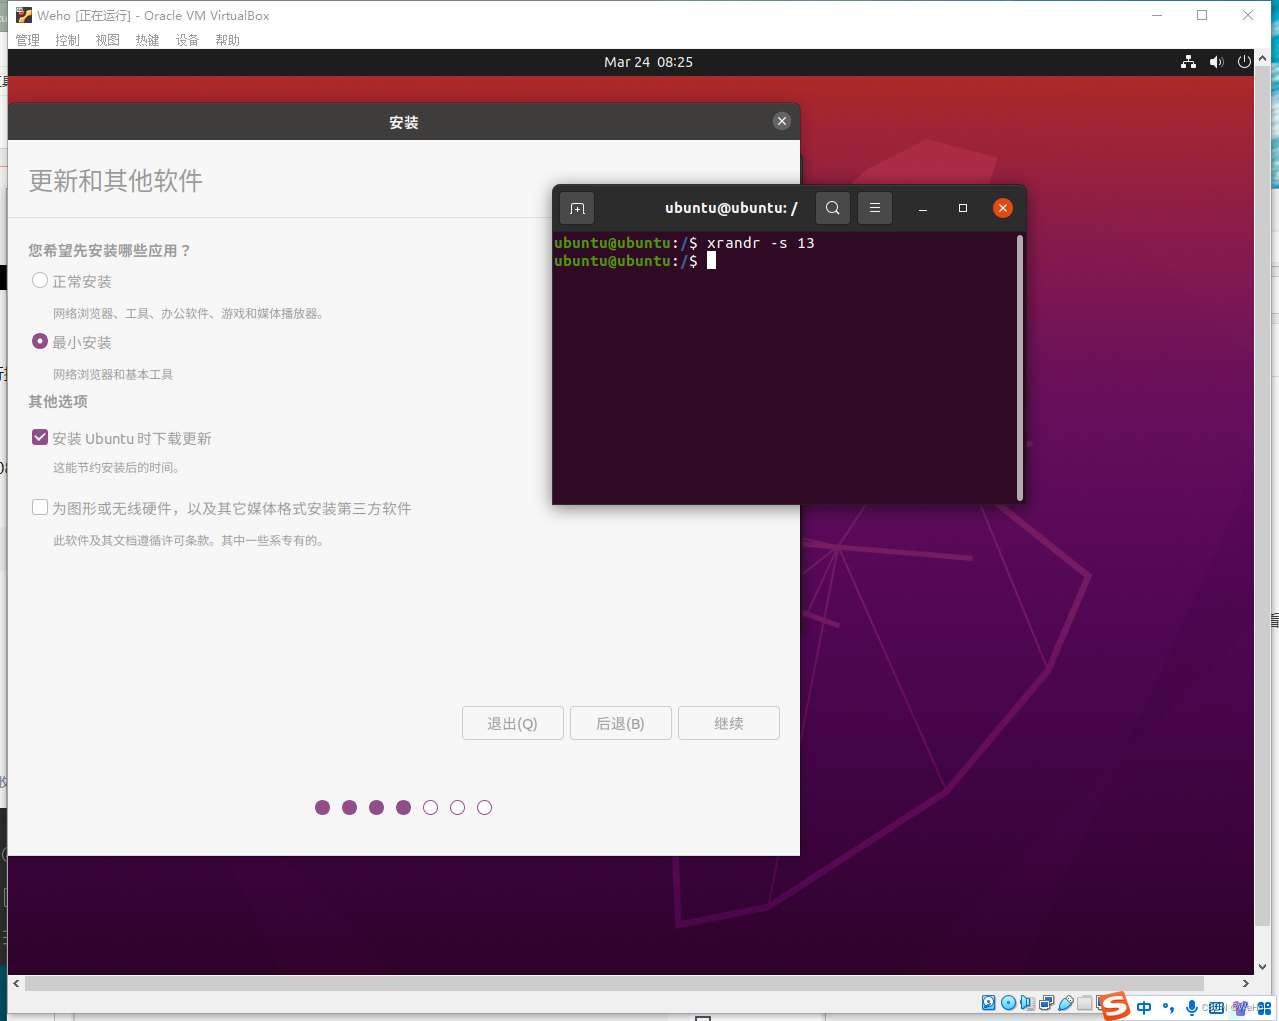
Task: Toggle Sogou punctuation mode icon
Action: click(1168, 1008)
